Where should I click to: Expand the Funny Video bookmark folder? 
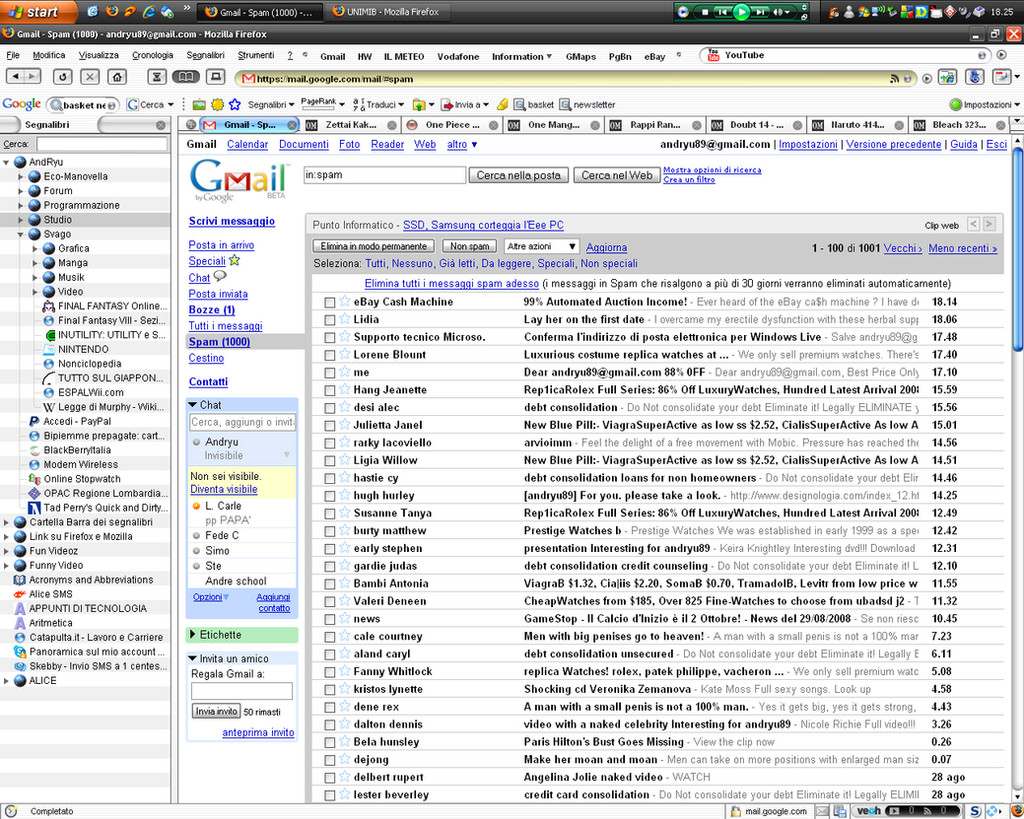click(7, 566)
